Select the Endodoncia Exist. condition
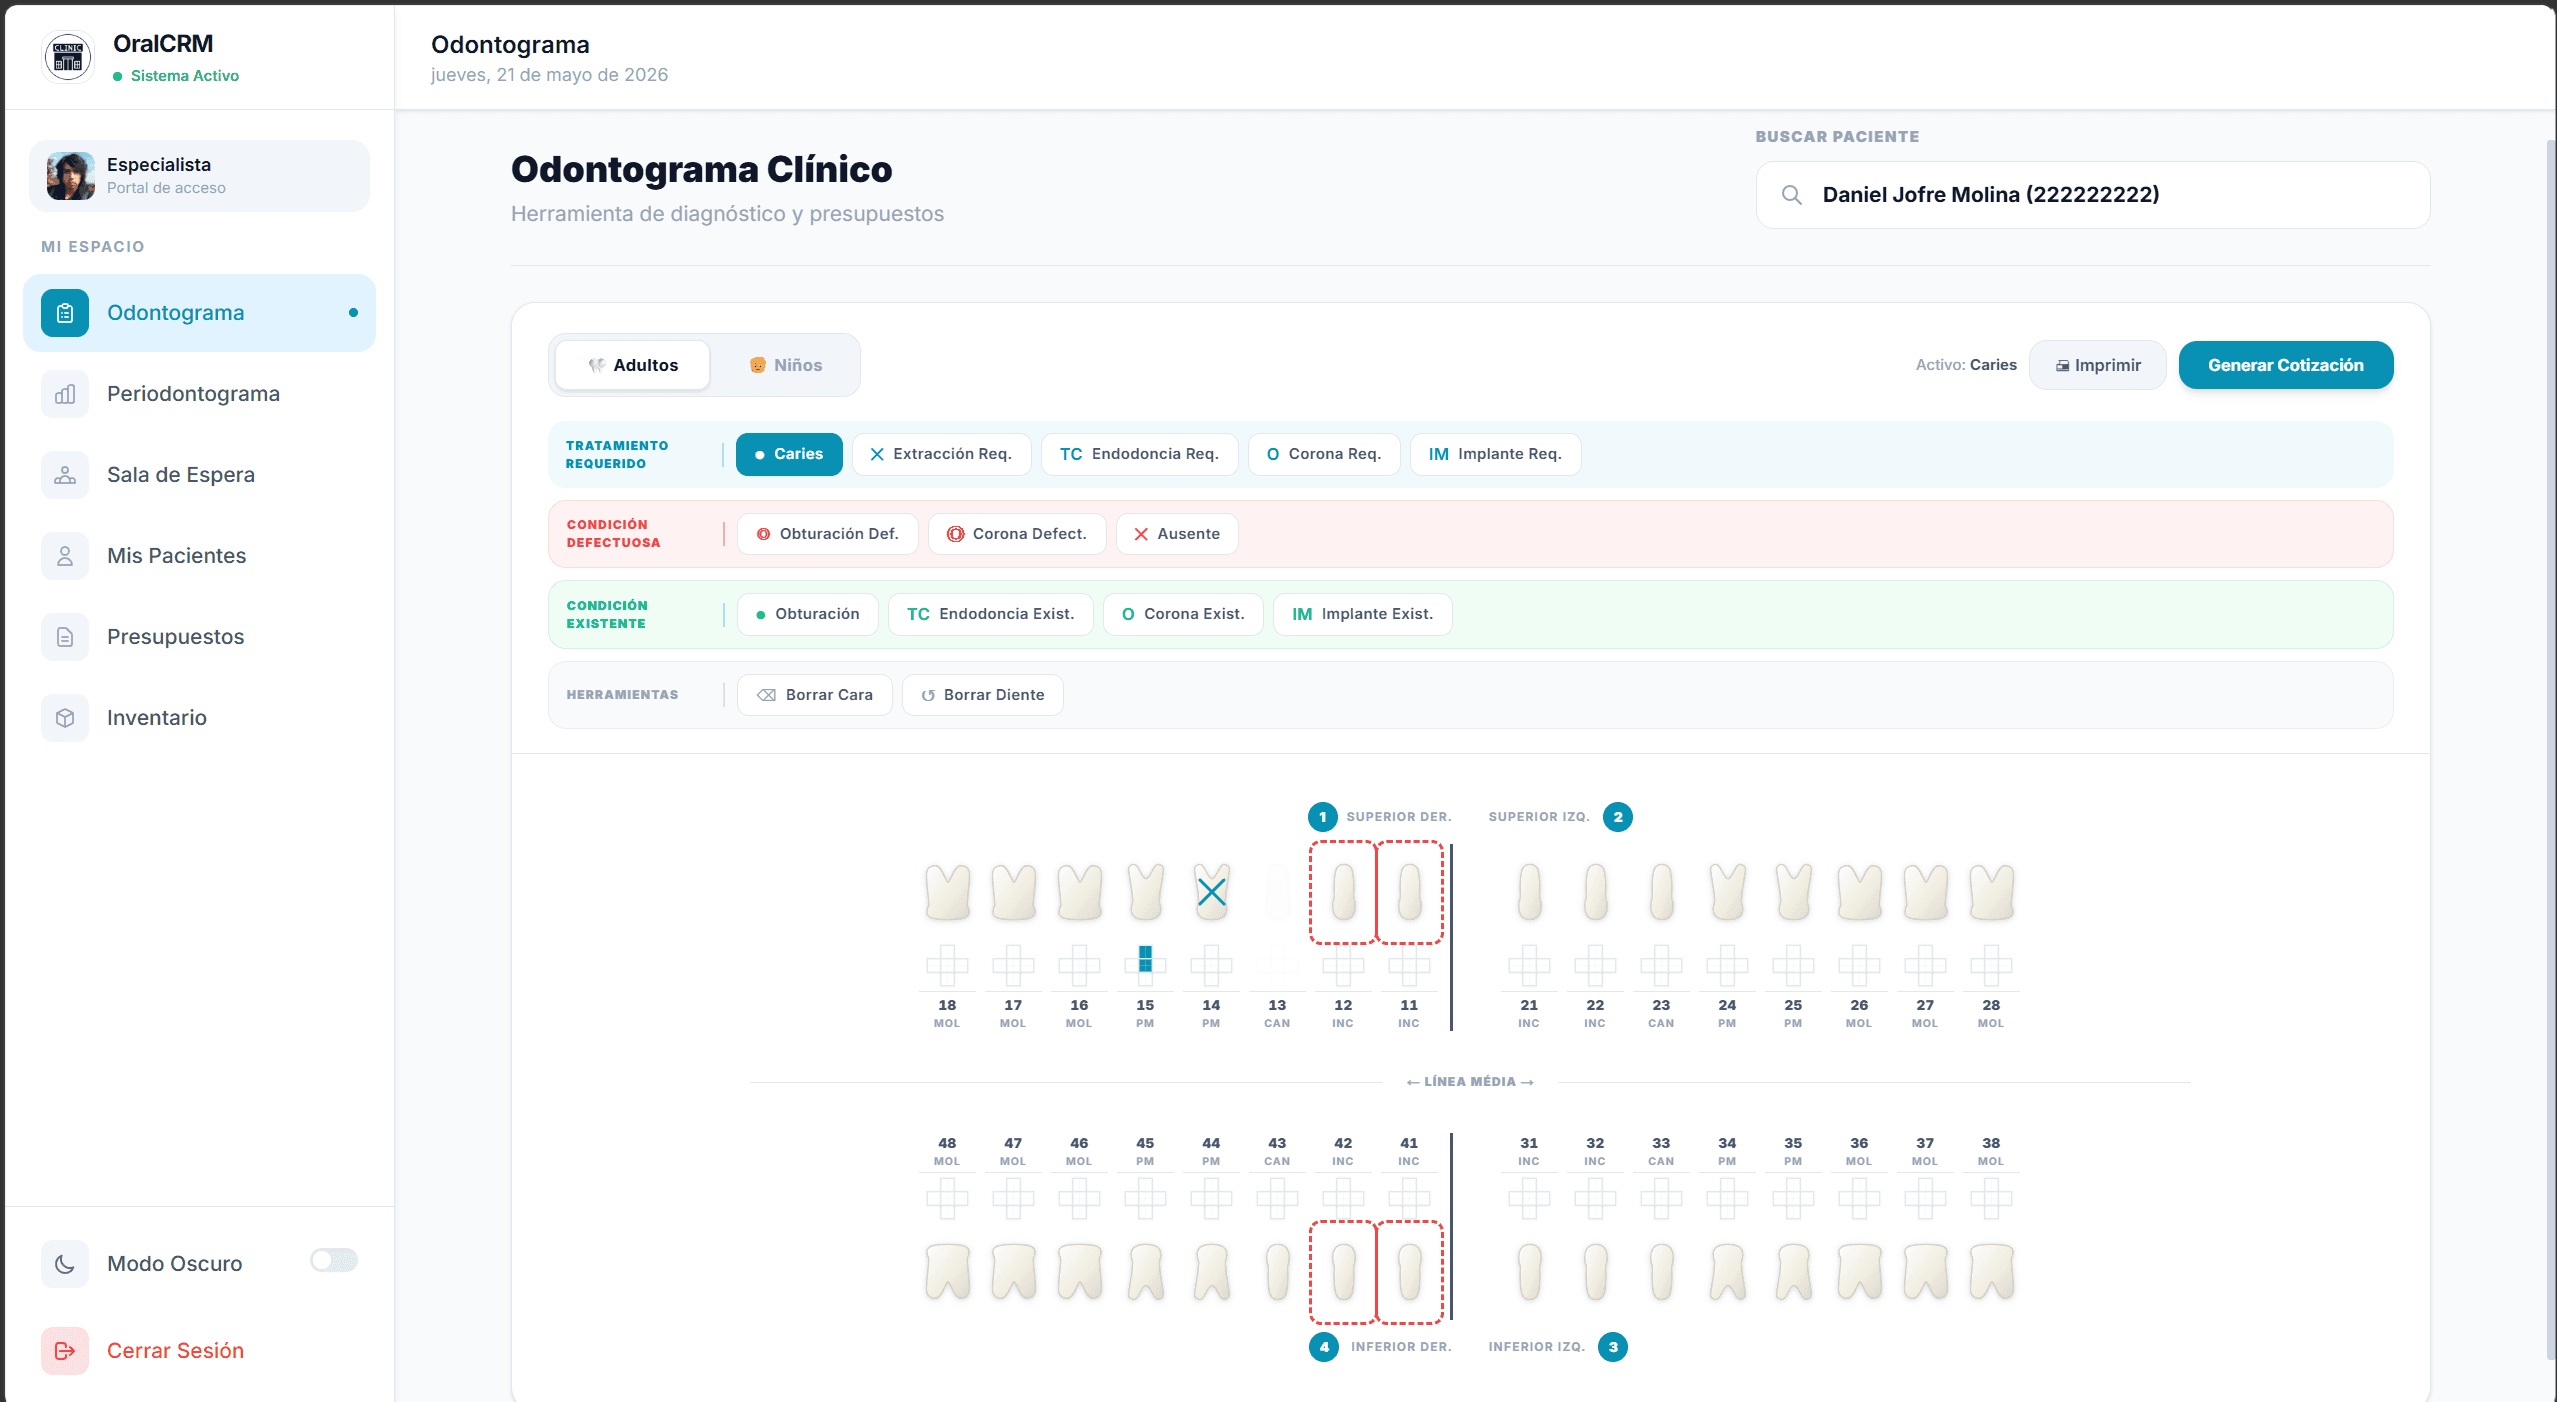 point(990,614)
